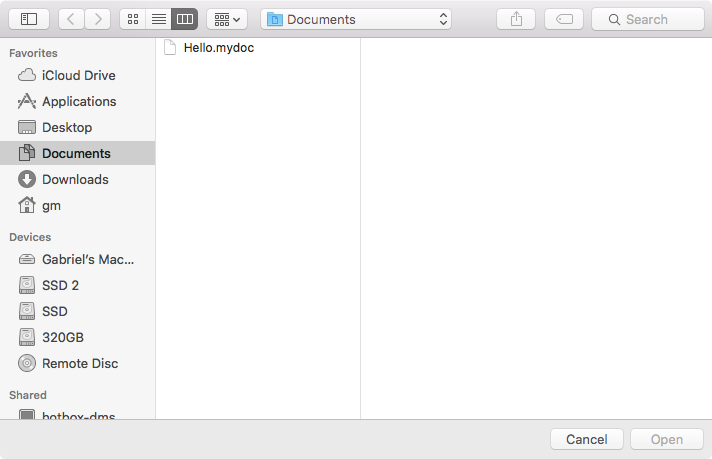
Task: Open the Documents folder path popup
Action: tap(355, 19)
